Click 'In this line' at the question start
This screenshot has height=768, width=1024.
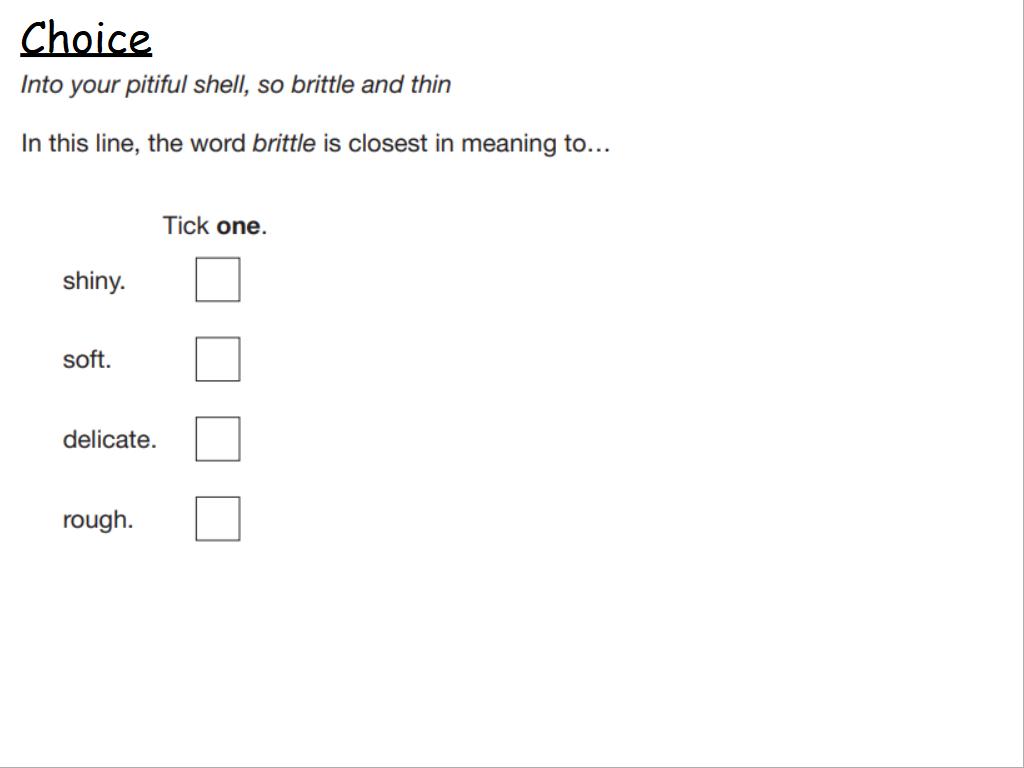coord(80,144)
